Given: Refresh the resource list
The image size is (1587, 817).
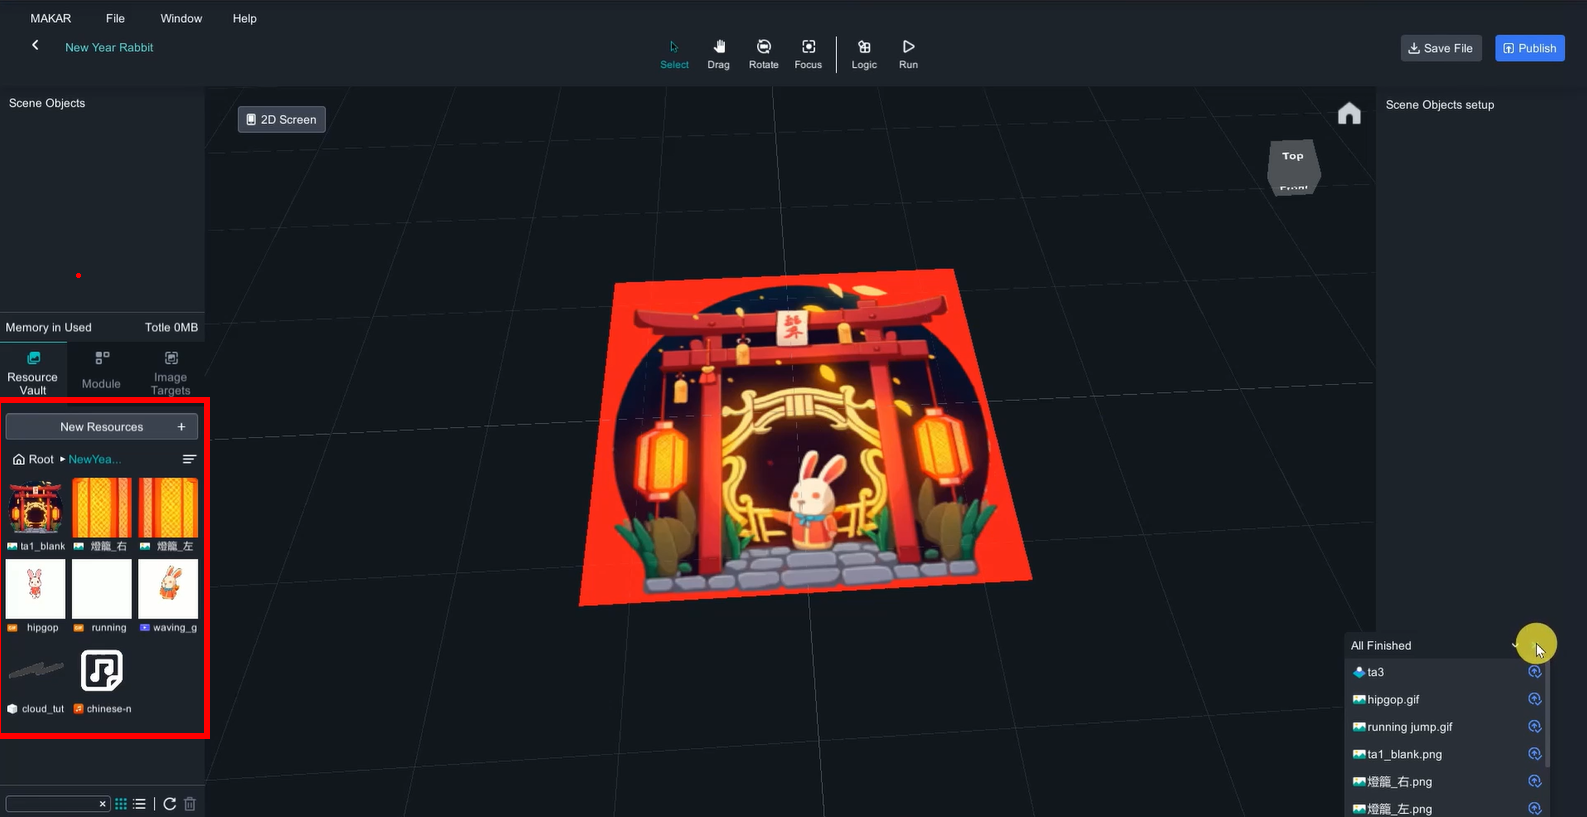Looking at the screenshot, I should point(170,804).
